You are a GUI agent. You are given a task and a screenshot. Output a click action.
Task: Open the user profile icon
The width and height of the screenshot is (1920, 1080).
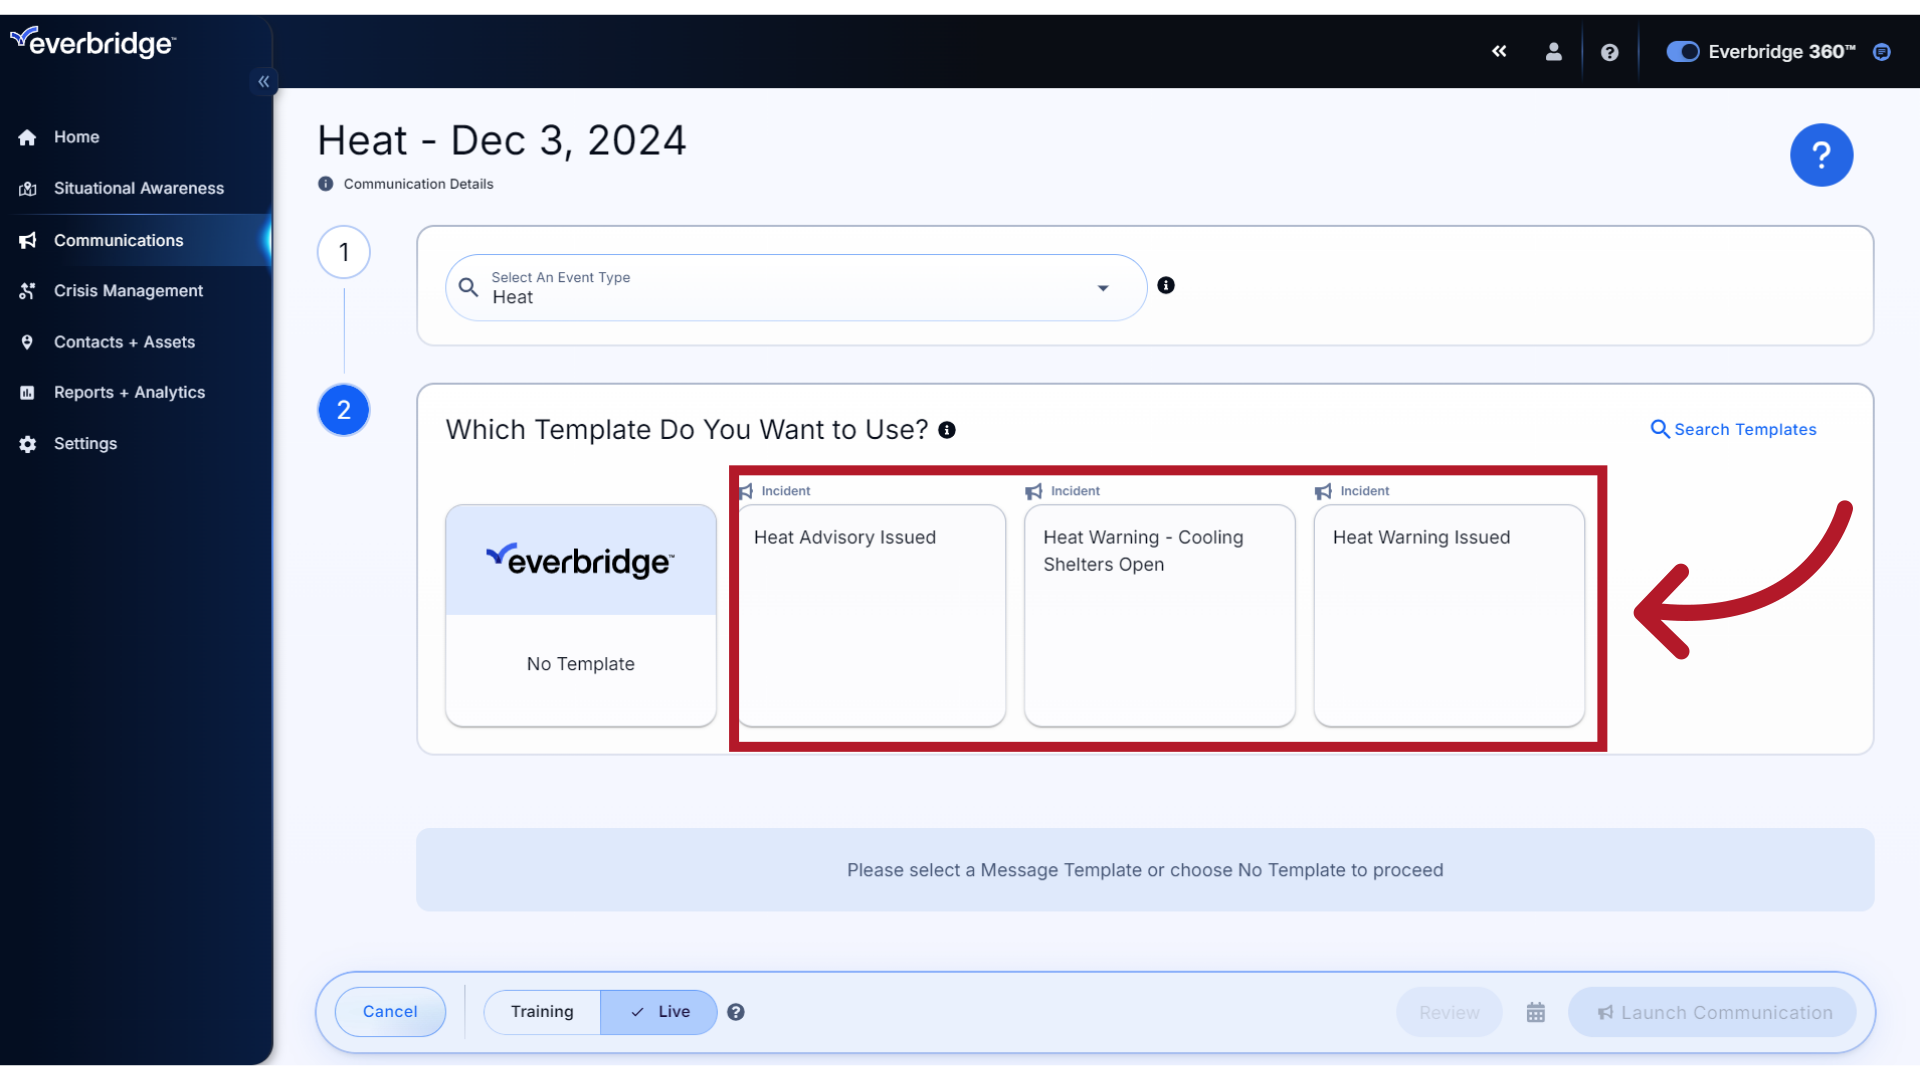(1553, 51)
